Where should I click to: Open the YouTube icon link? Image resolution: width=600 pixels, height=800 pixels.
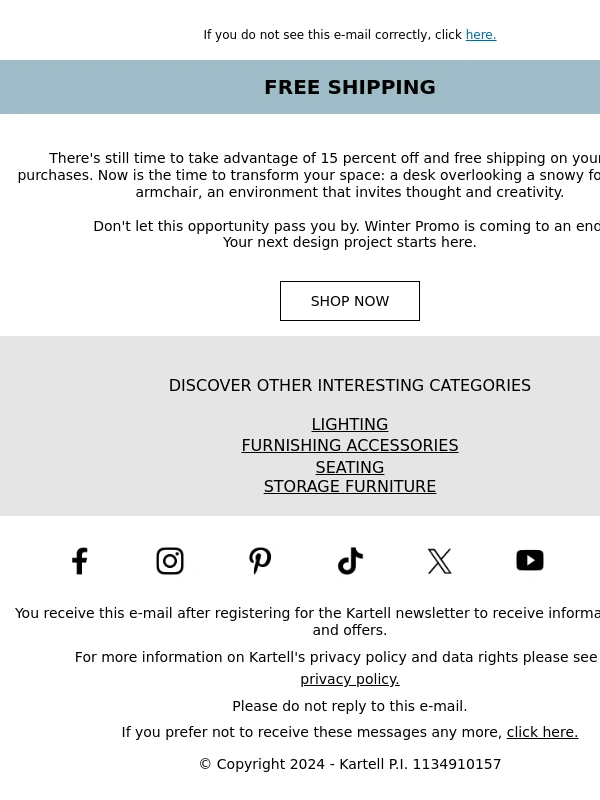pyautogui.click(x=530, y=560)
